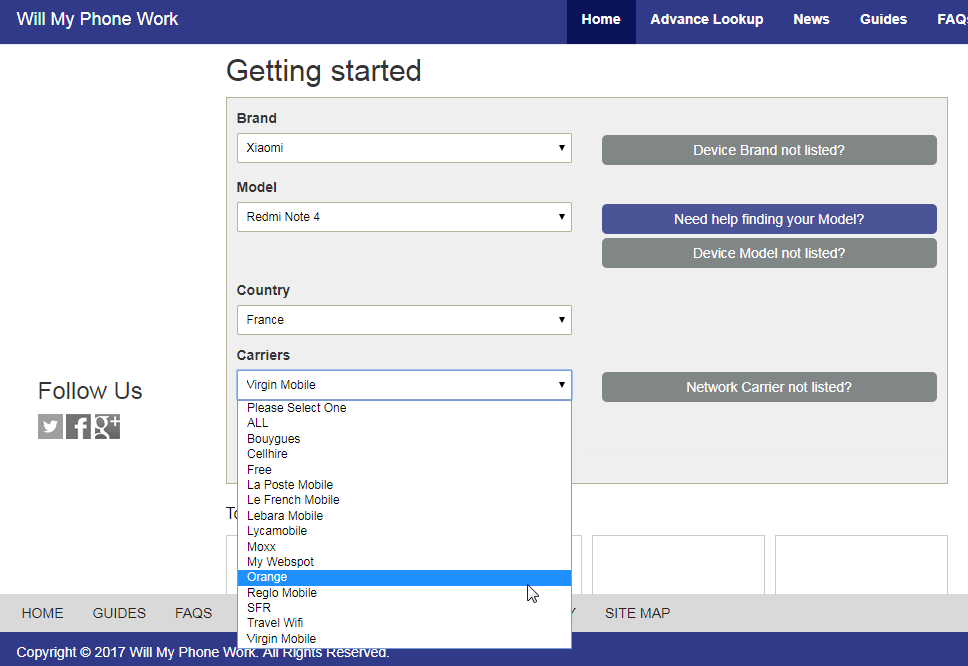Open Guides in the top navigation
The width and height of the screenshot is (968, 666).
tap(883, 20)
